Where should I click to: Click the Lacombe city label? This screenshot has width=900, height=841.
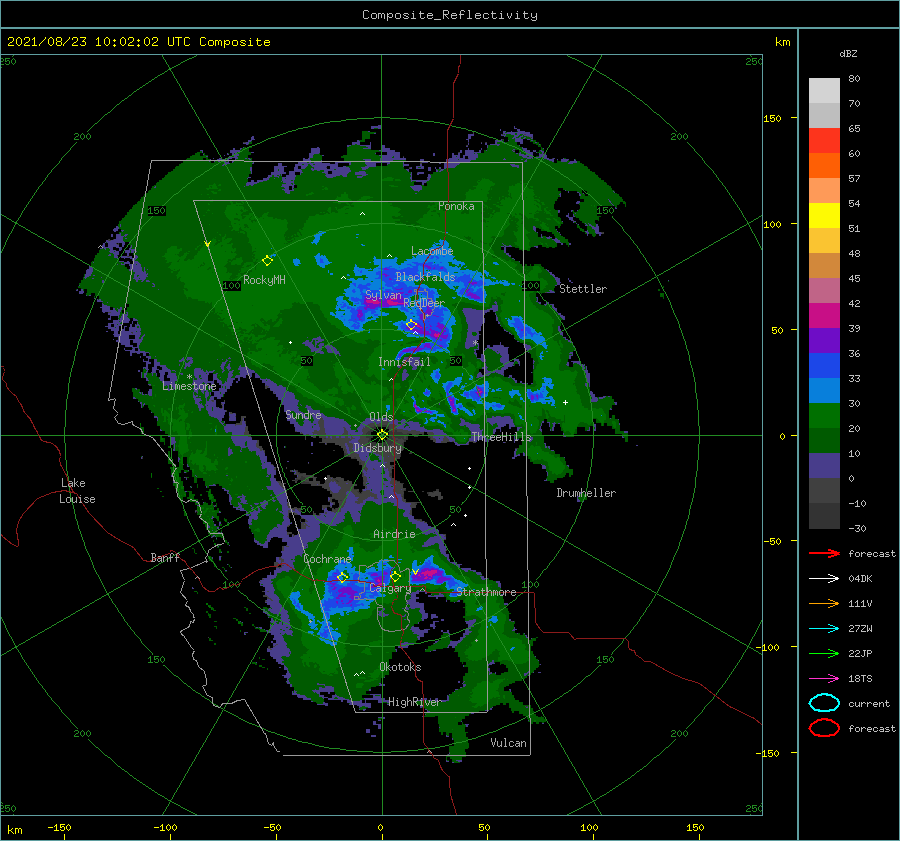tap(432, 251)
